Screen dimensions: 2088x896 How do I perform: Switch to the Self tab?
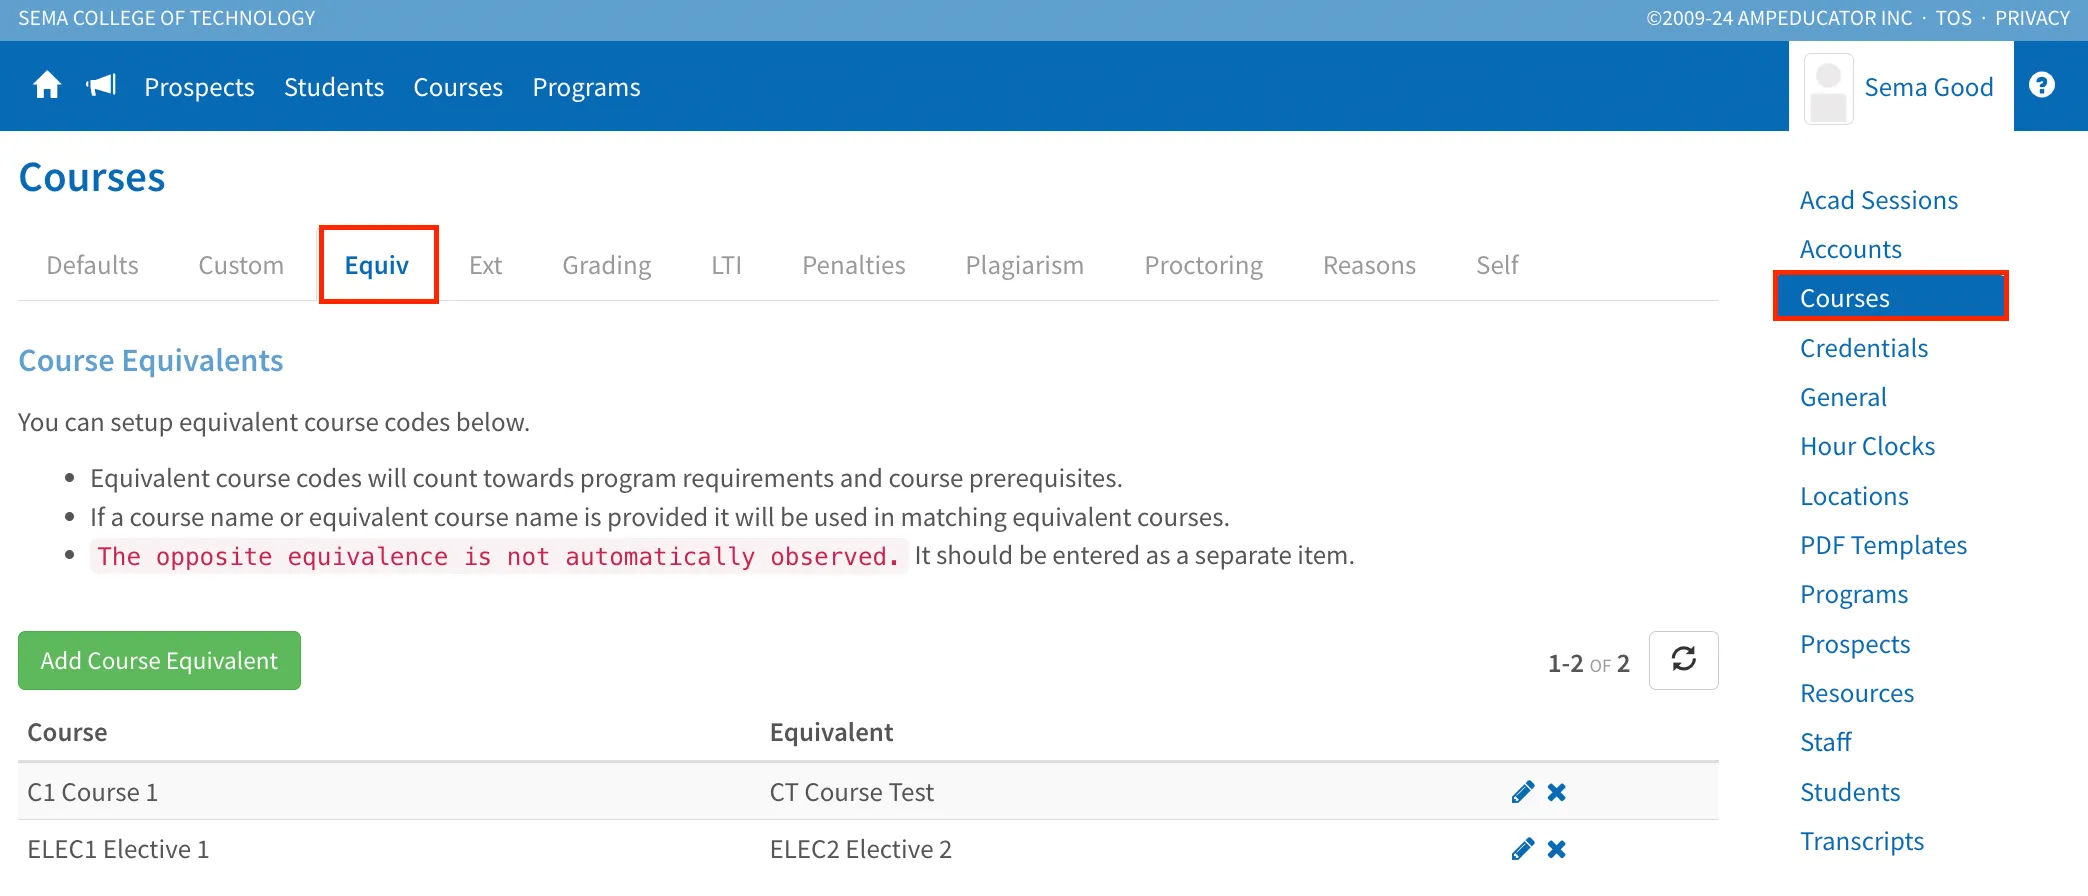(x=1497, y=265)
